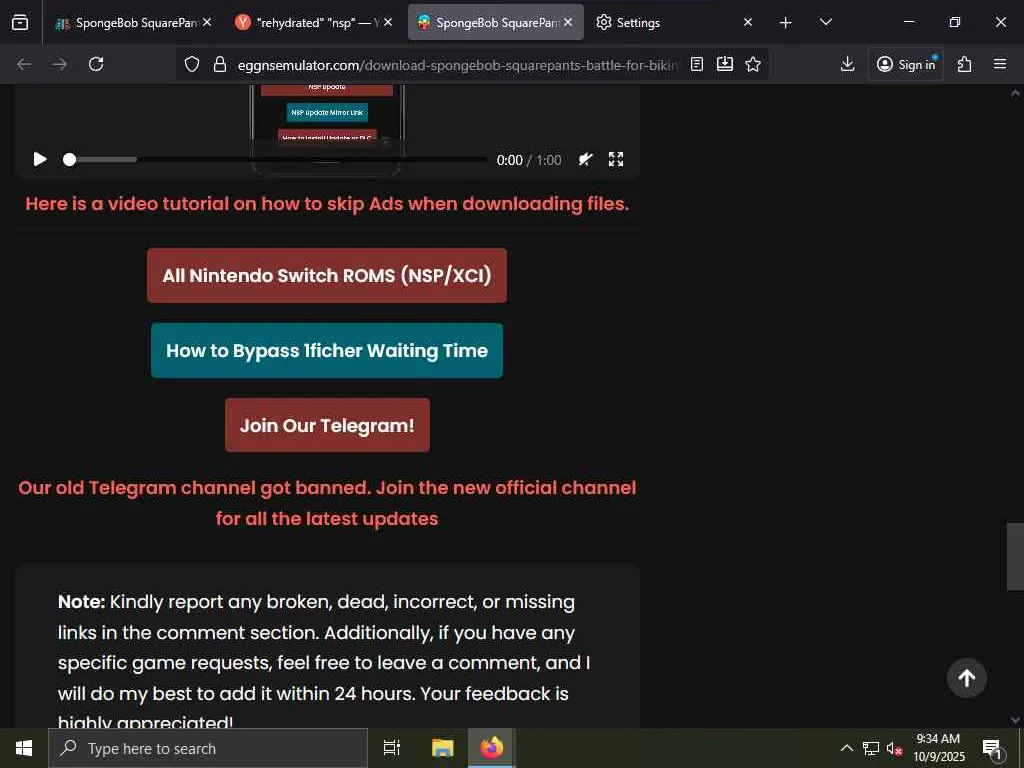Open tracking protection shield icon
Screen dimensions: 1024x768
tap(191, 64)
